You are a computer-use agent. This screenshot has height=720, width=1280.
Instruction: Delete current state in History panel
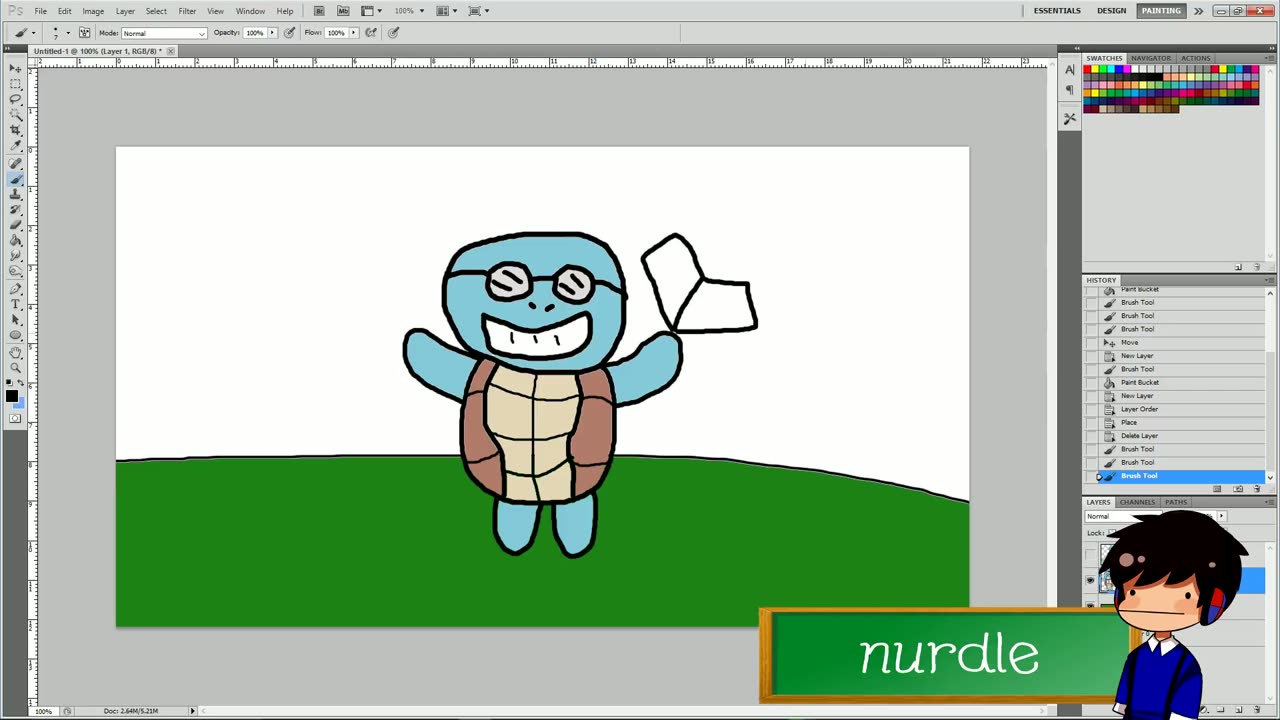[1257, 489]
